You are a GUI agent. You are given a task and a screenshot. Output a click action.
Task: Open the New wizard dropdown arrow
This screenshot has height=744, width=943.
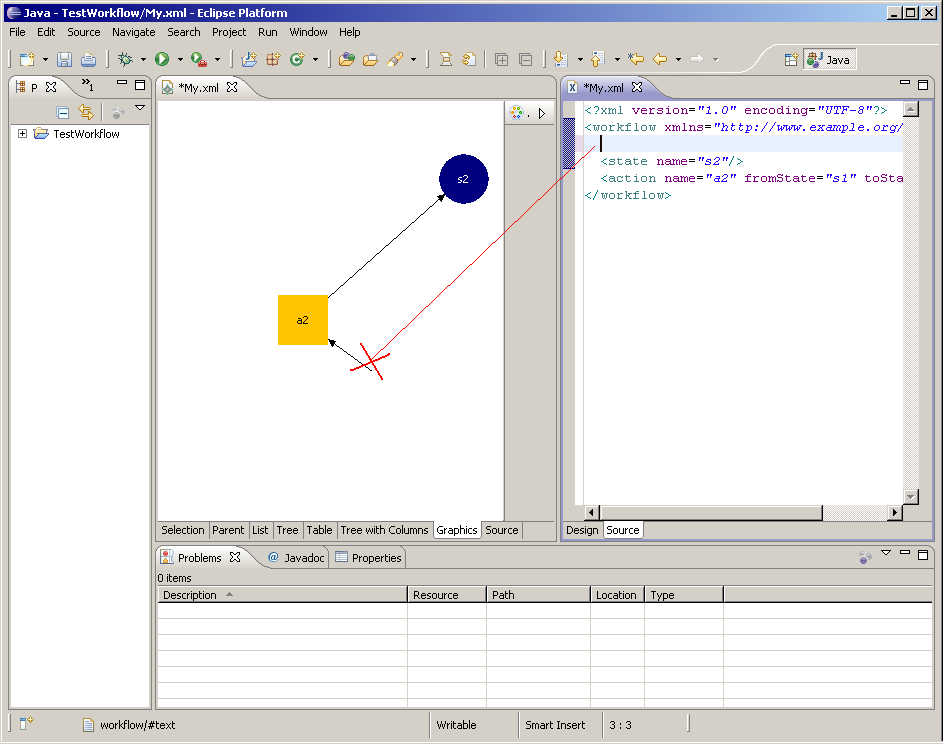(x=44, y=60)
